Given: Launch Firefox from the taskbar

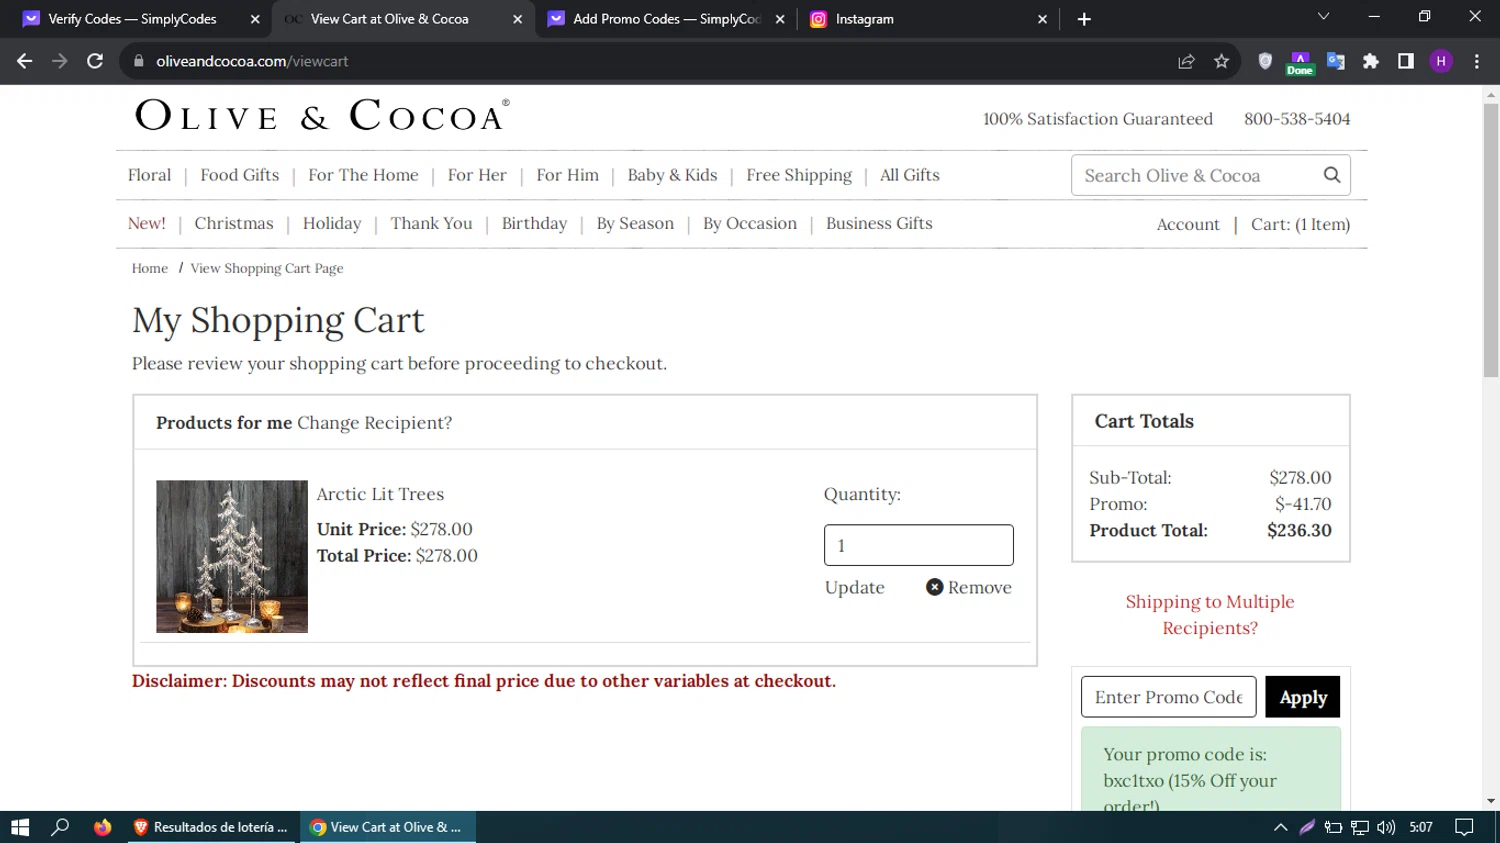Looking at the screenshot, I should 102,827.
